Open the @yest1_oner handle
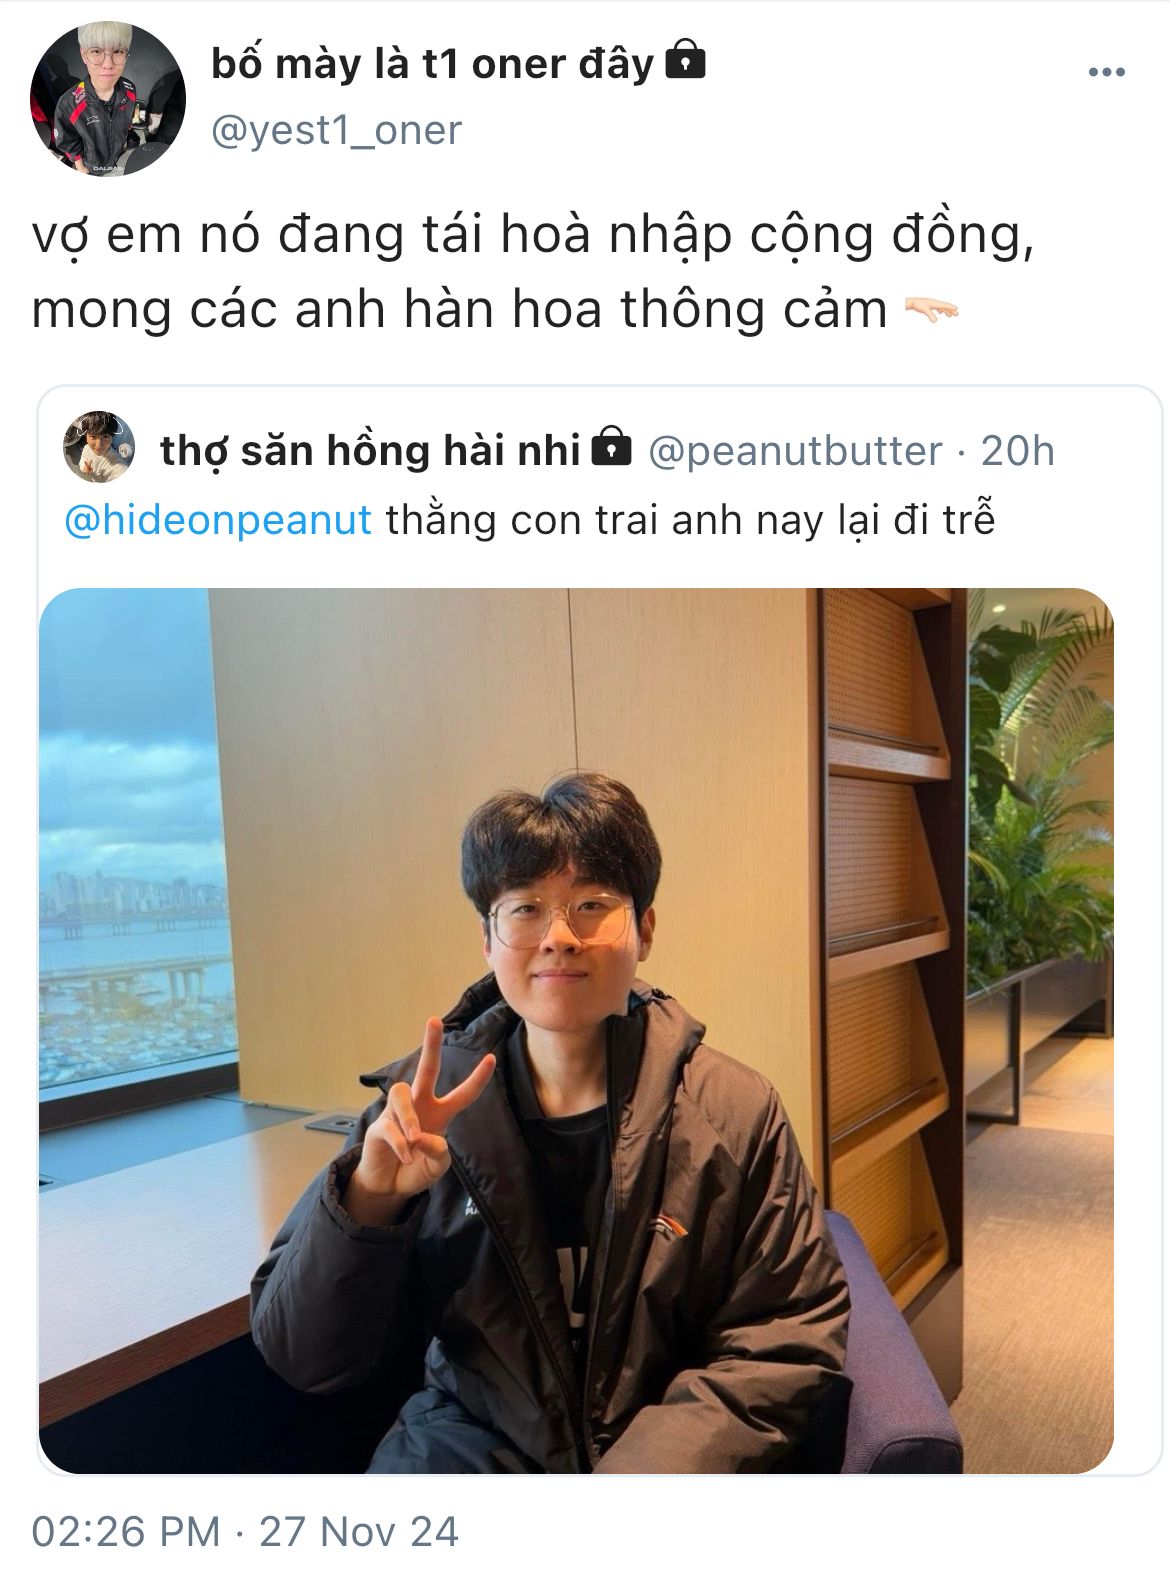Screen dimensions: 1170x1591 [x=336, y=130]
